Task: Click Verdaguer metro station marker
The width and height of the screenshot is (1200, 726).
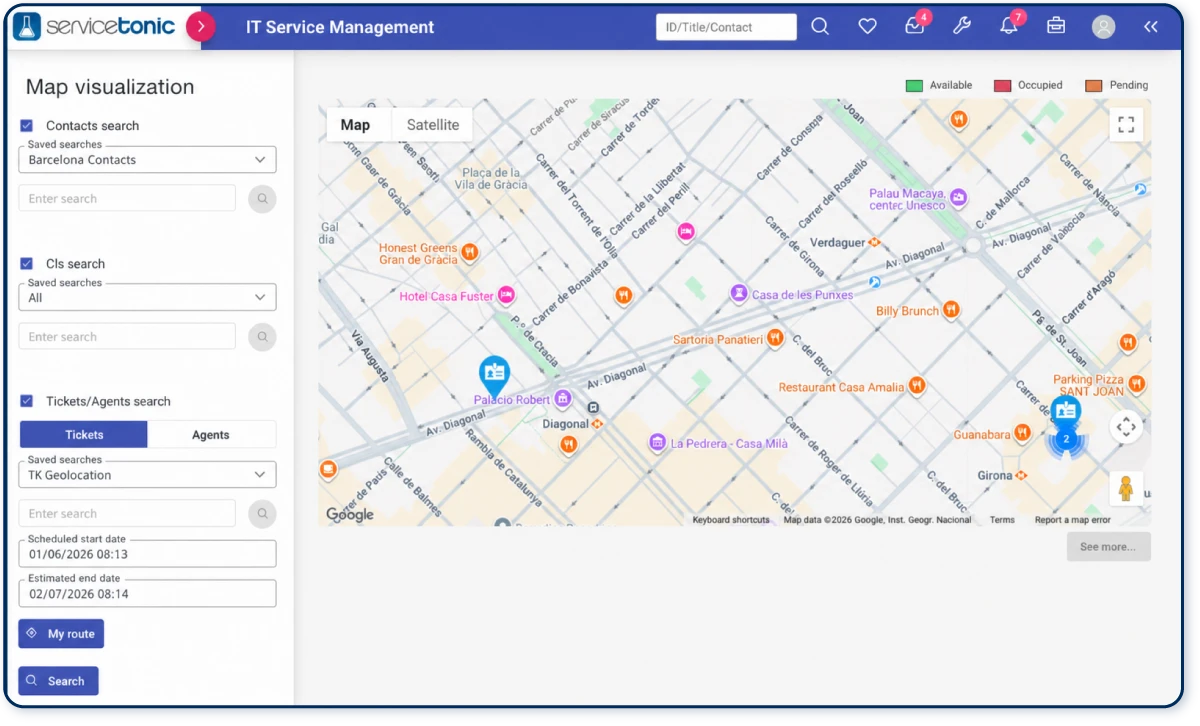Action: [x=873, y=242]
